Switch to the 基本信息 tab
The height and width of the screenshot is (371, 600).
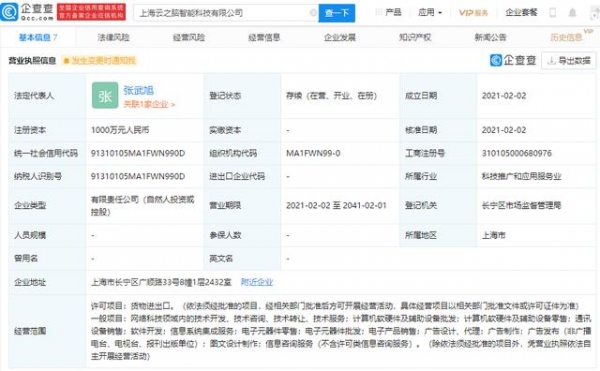point(38,37)
